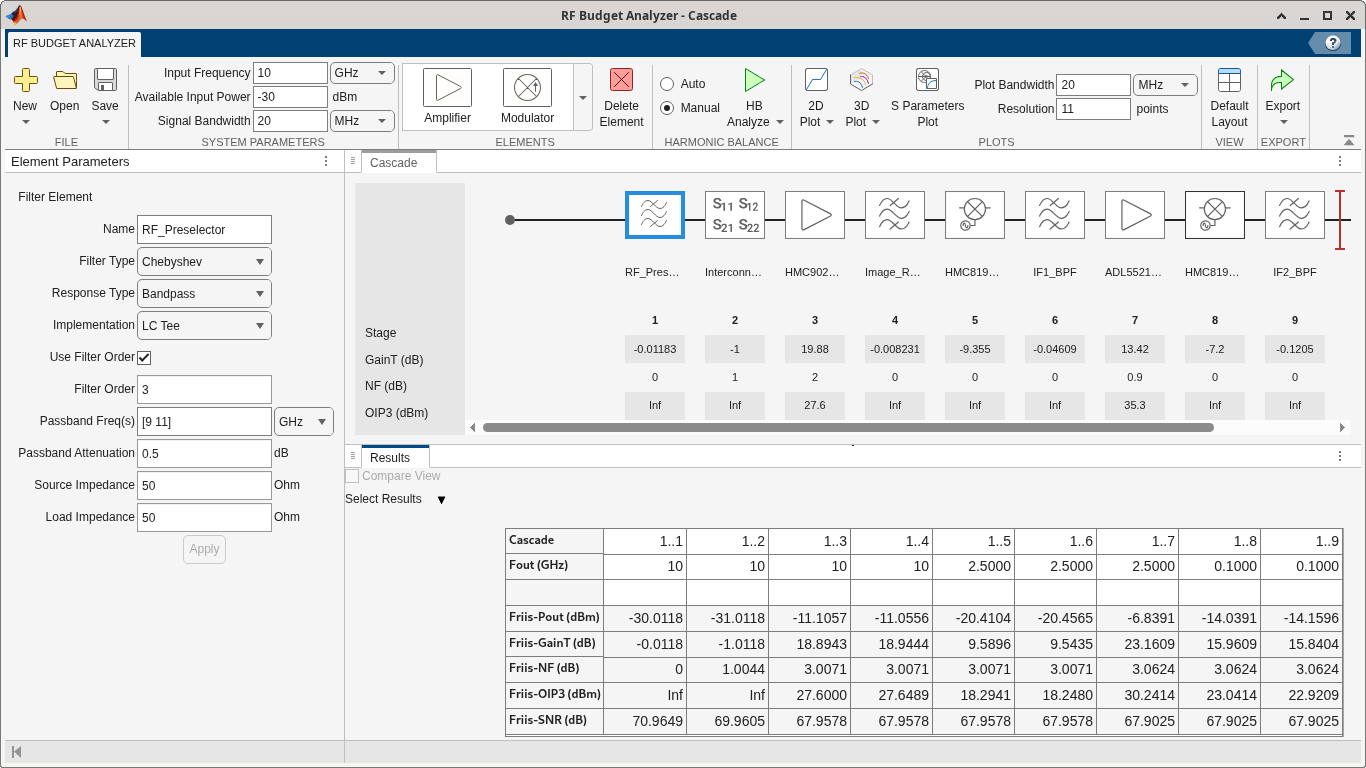
Task: Open the 3D Plot tool
Action: coord(861,80)
